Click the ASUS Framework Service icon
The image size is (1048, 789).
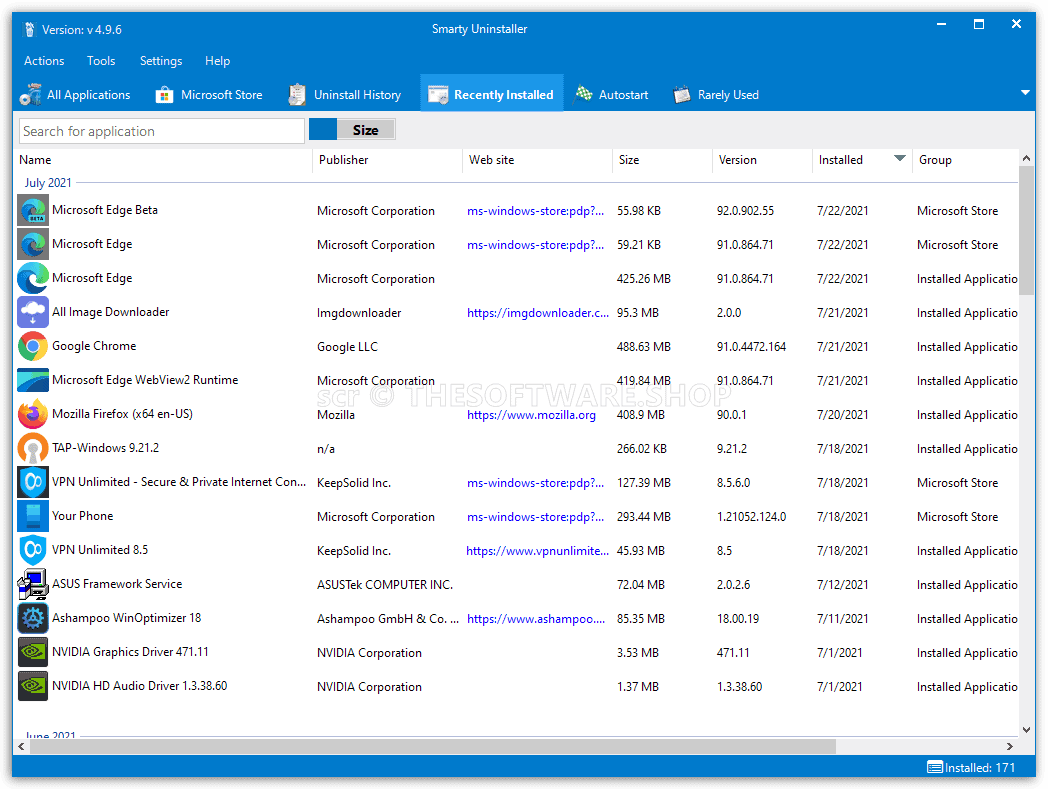tap(33, 584)
